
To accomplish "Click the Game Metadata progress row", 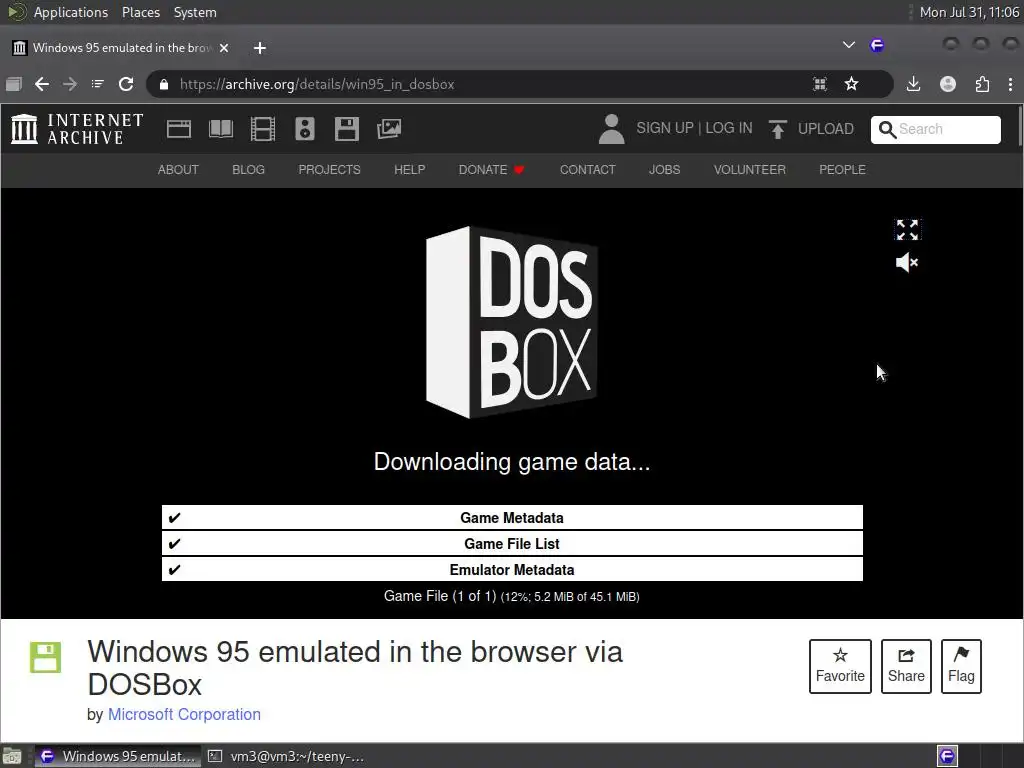I will pos(512,518).
